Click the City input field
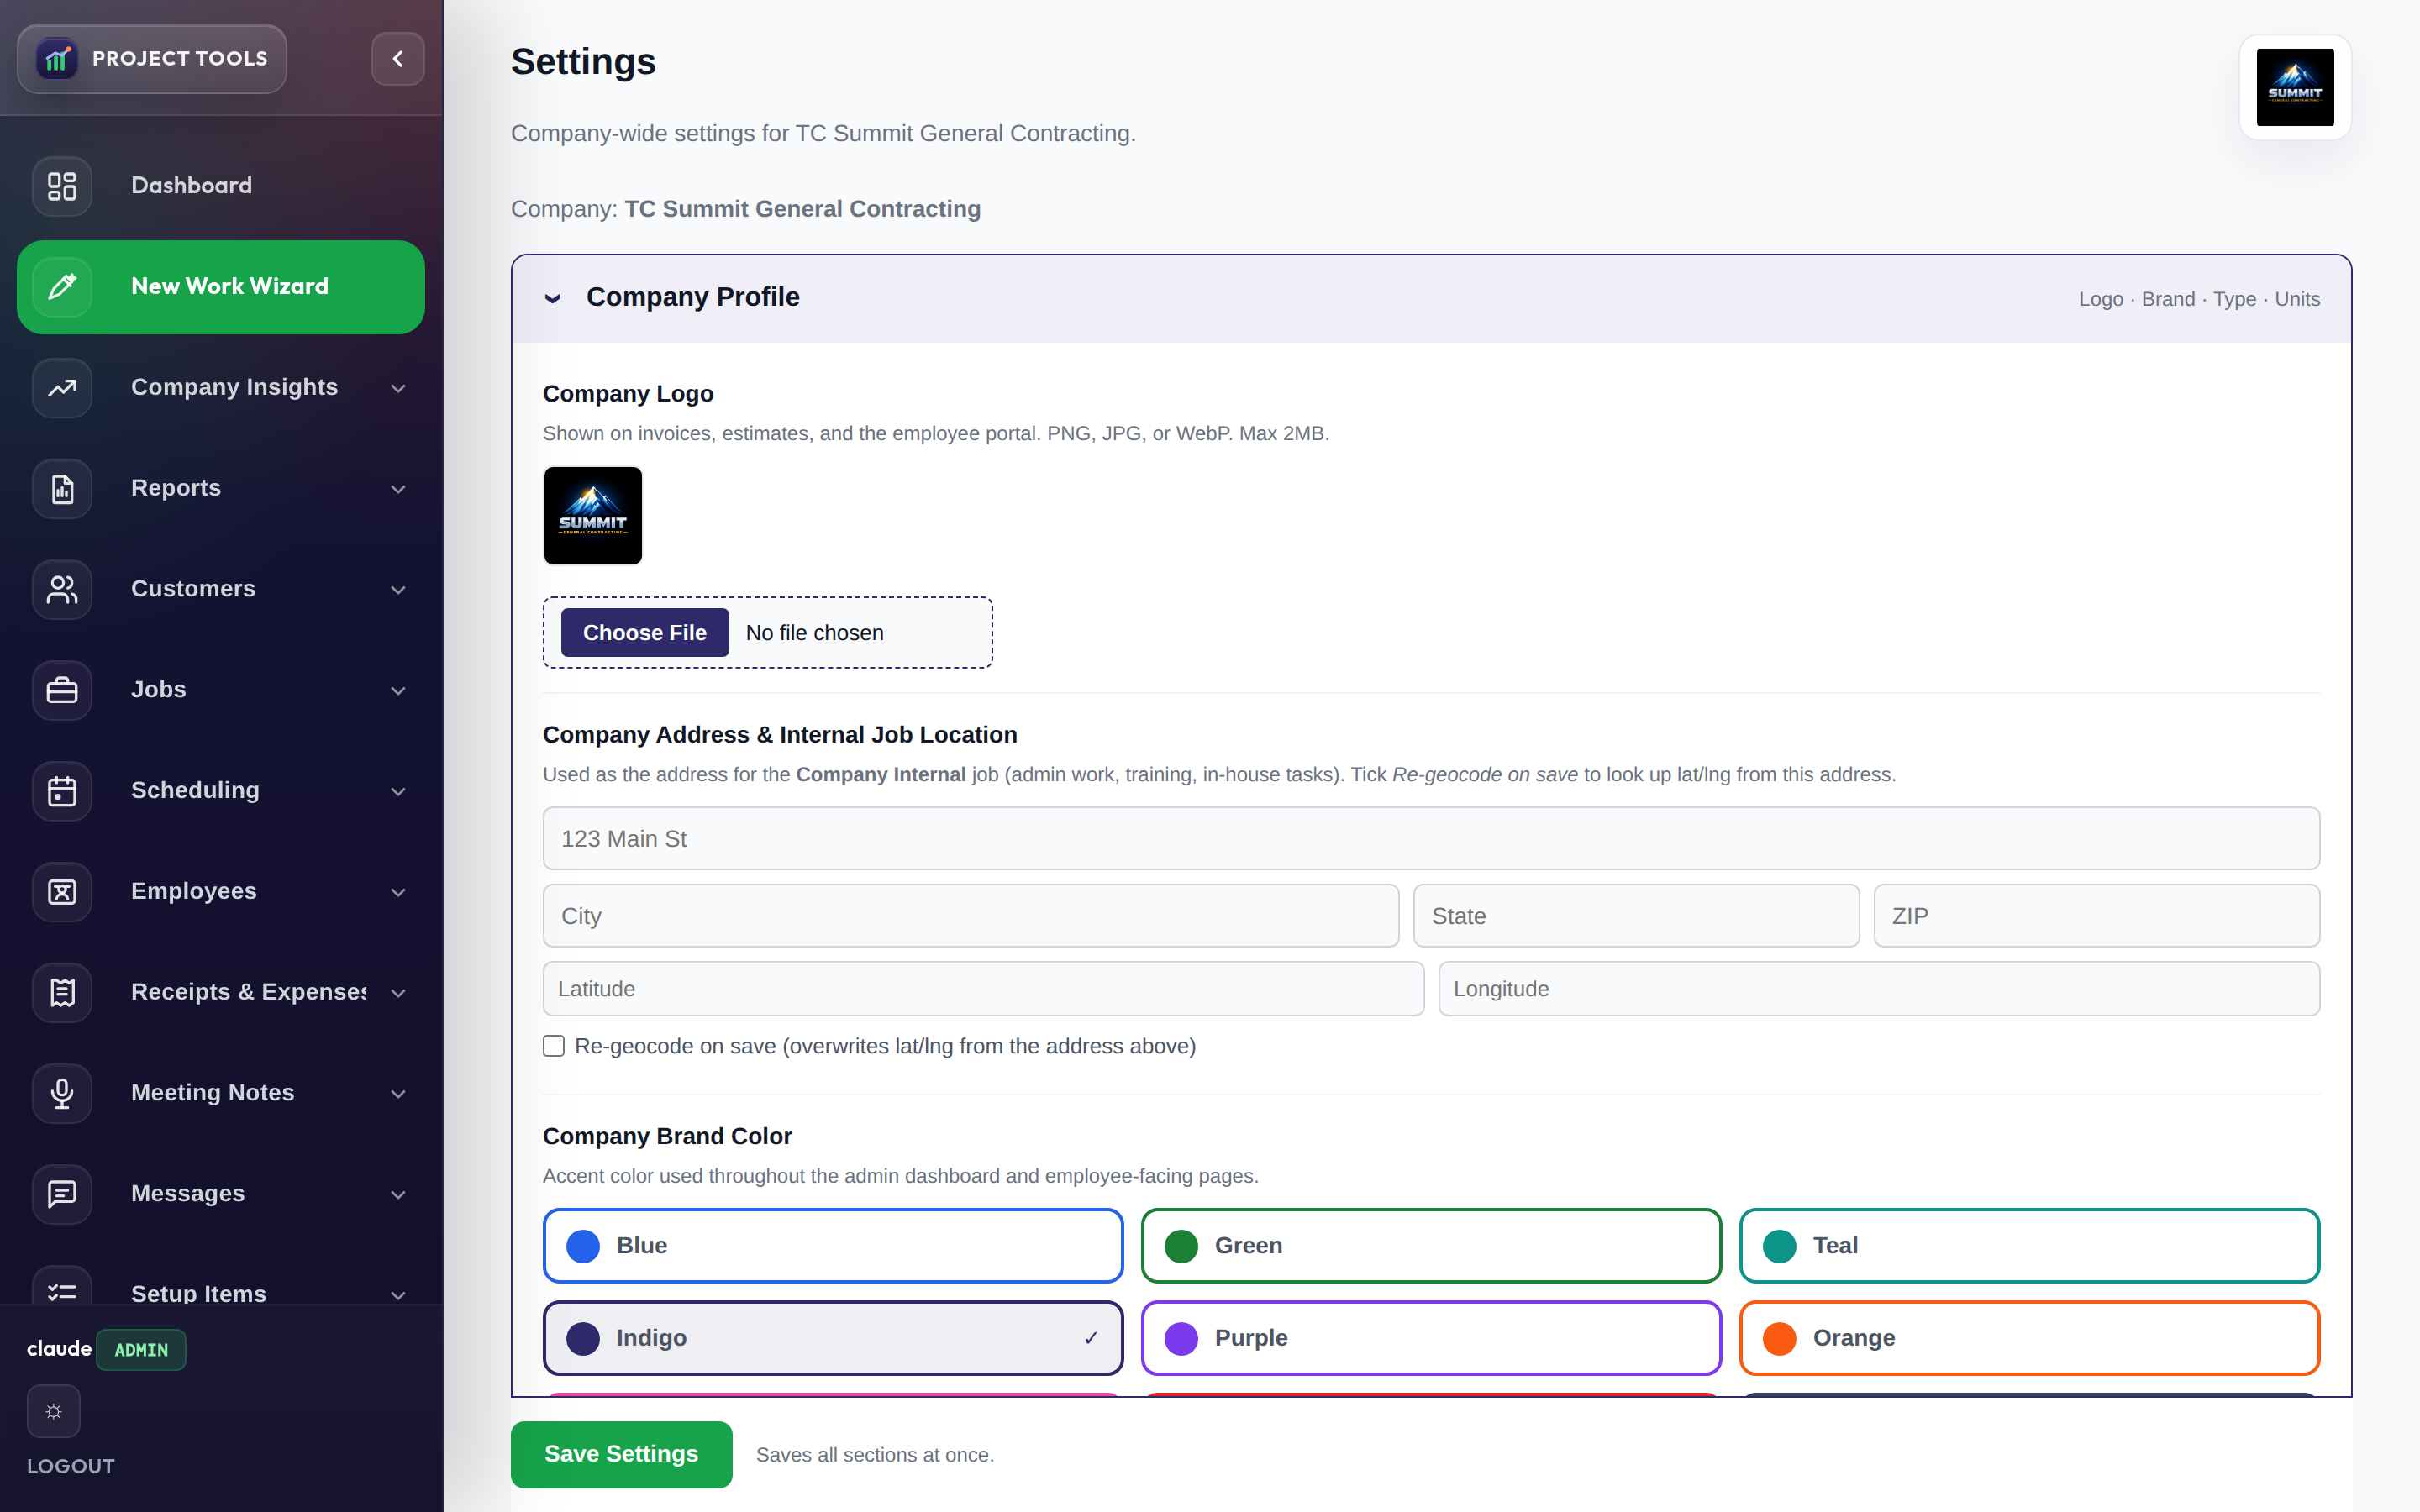 pyautogui.click(x=970, y=916)
